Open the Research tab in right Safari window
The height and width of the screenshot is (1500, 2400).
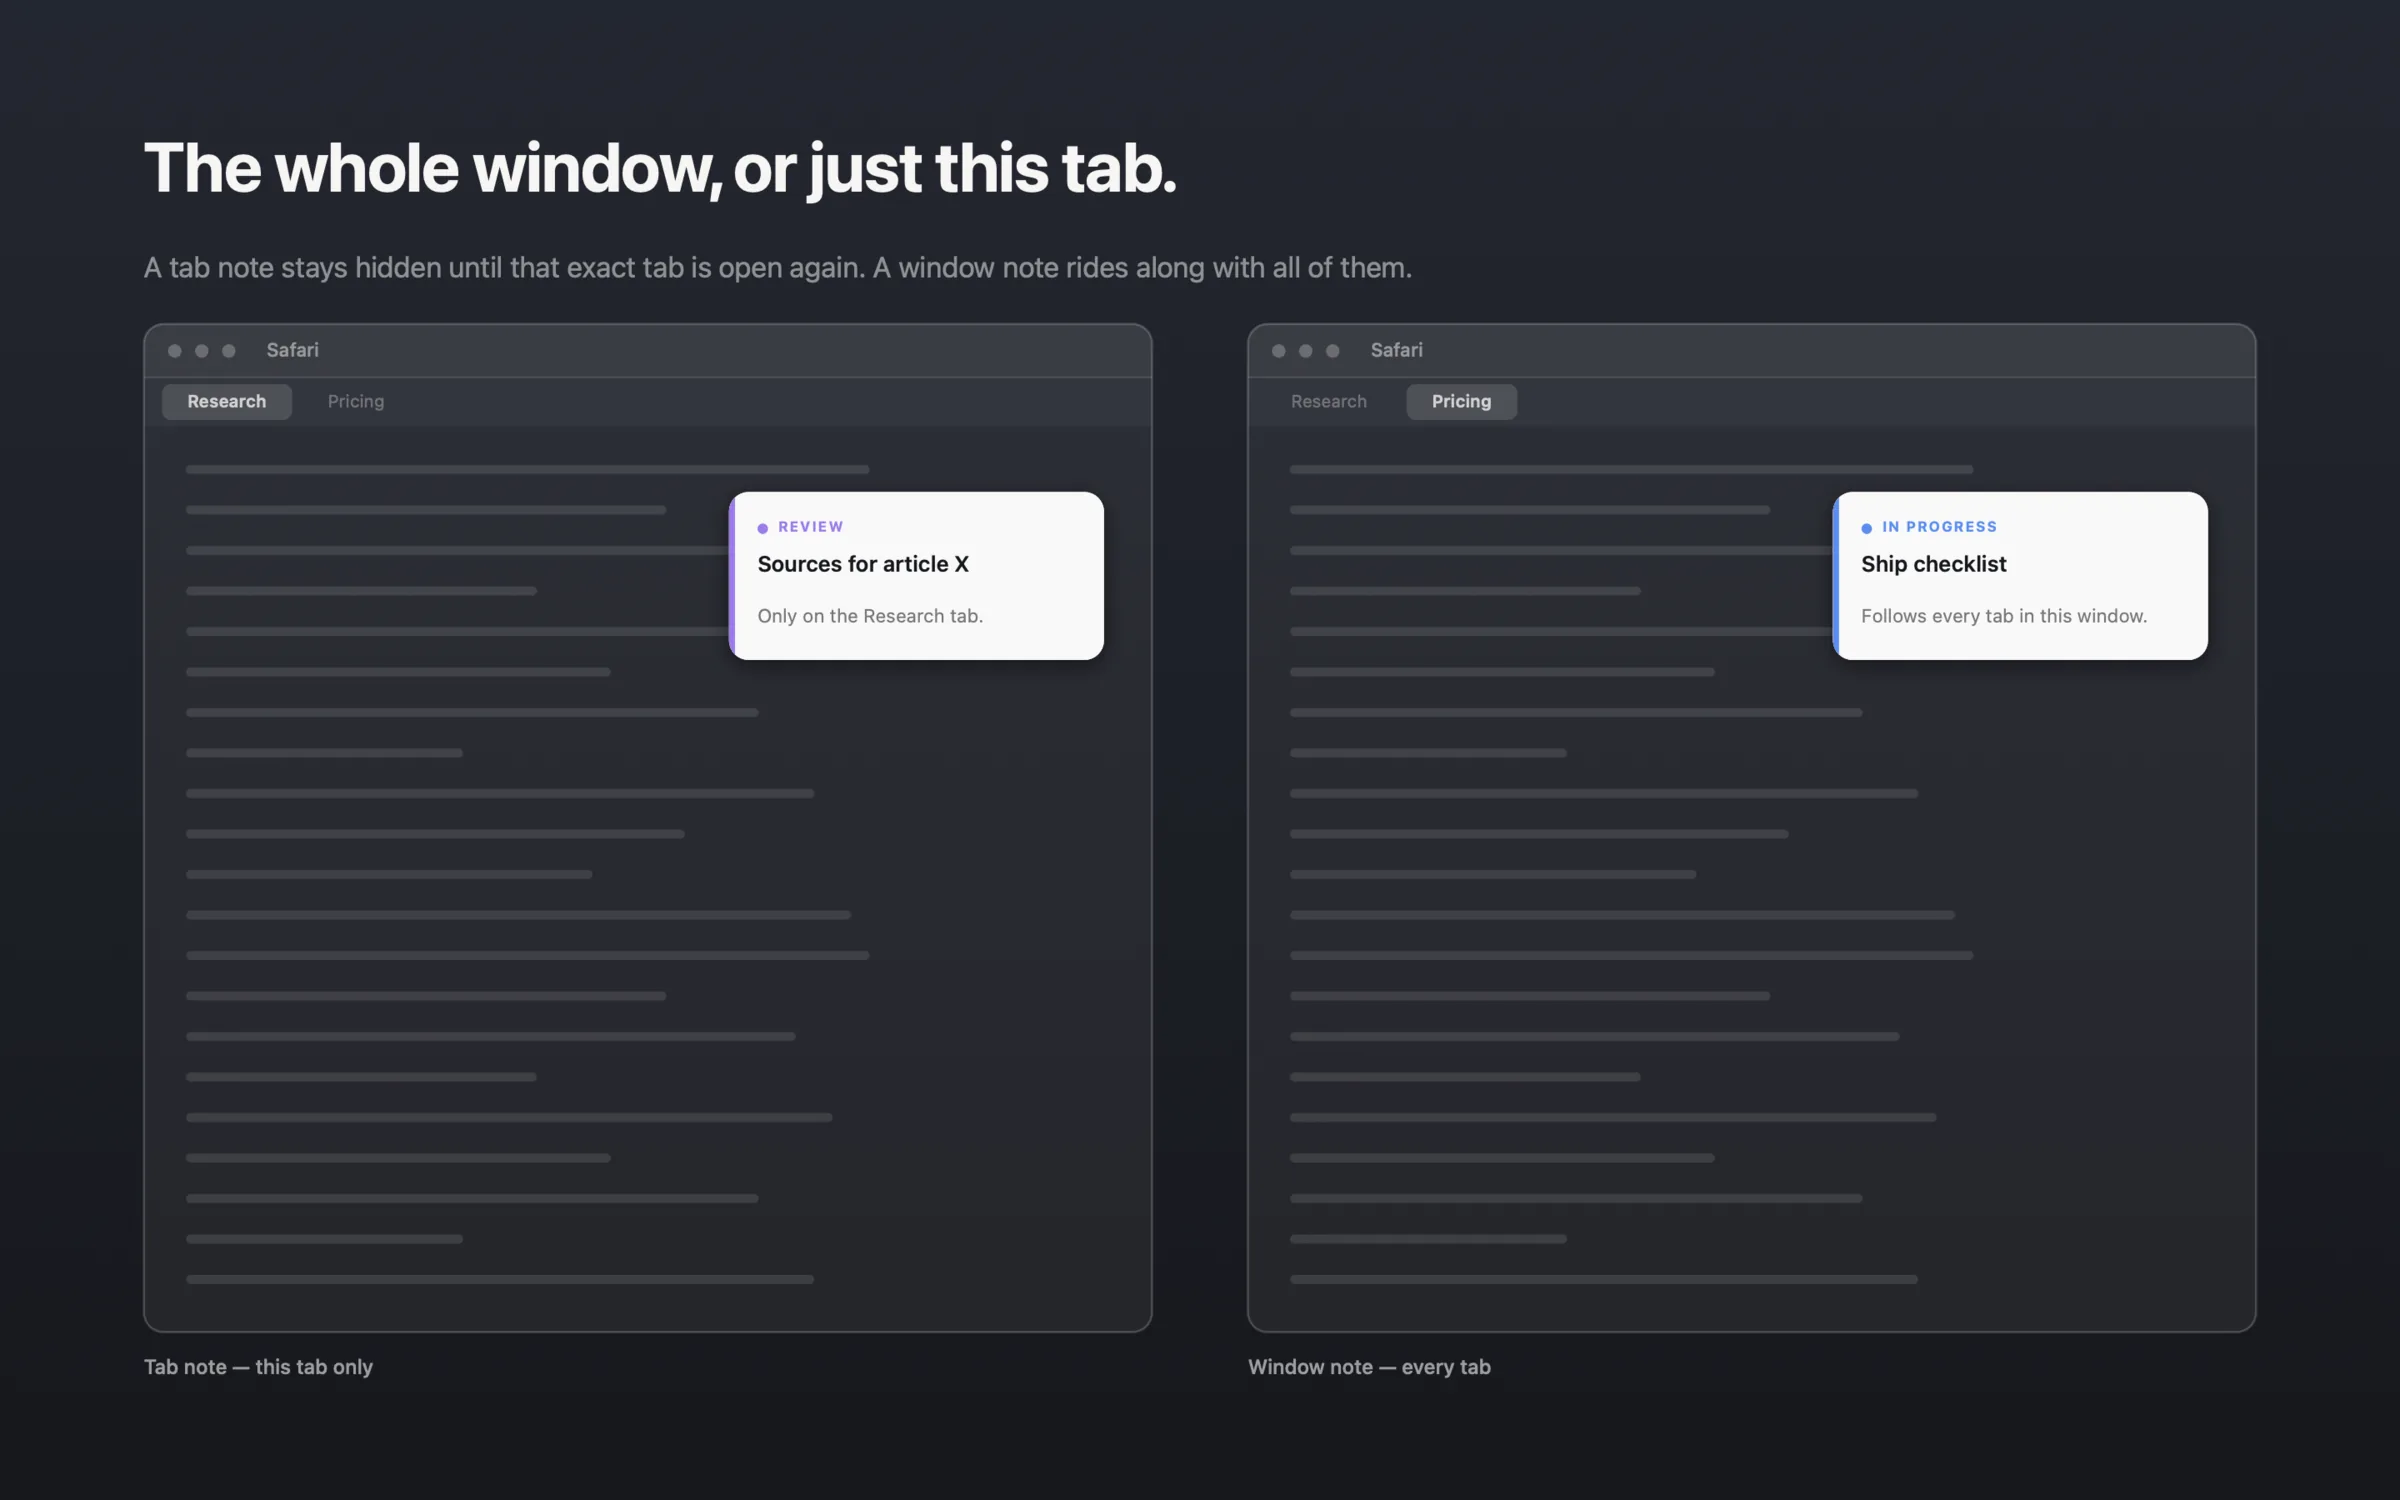click(1328, 401)
